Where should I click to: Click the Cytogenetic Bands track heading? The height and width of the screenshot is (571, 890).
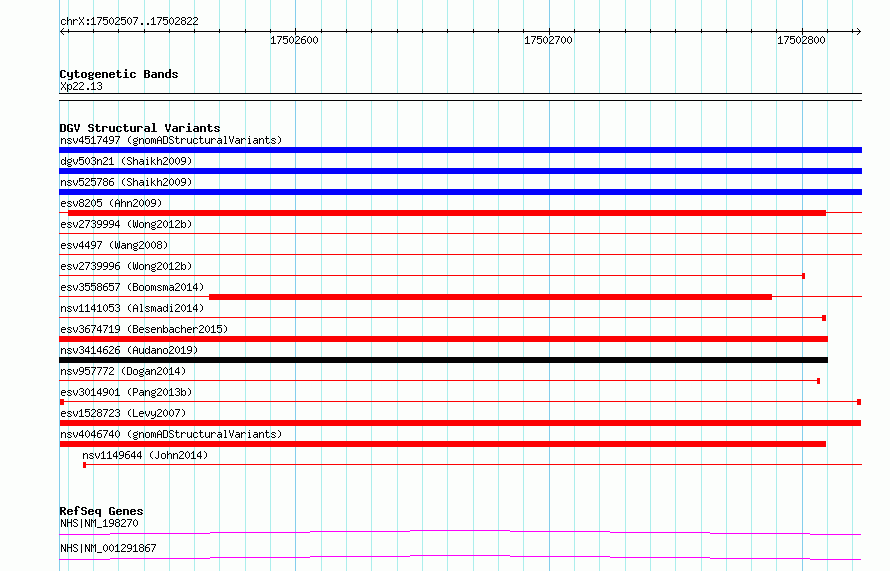tap(119, 74)
